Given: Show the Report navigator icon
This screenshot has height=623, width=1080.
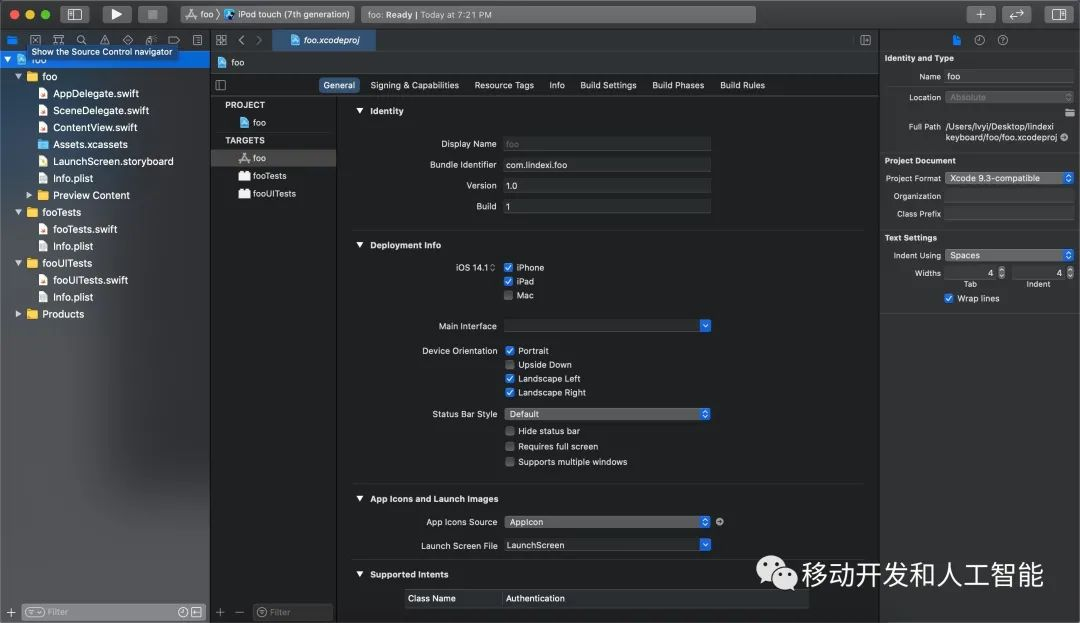Looking at the screenshot, I should (197, 40).
